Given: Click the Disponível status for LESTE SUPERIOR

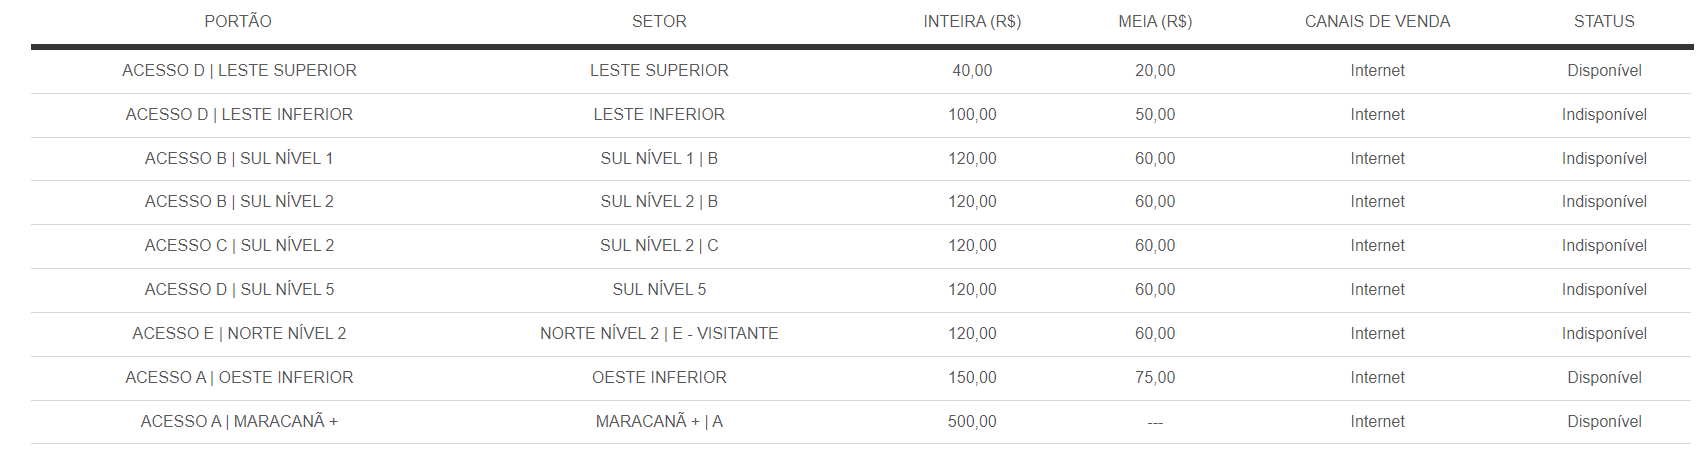Looking at the screenshot, I should click(x=1604, y=71).
